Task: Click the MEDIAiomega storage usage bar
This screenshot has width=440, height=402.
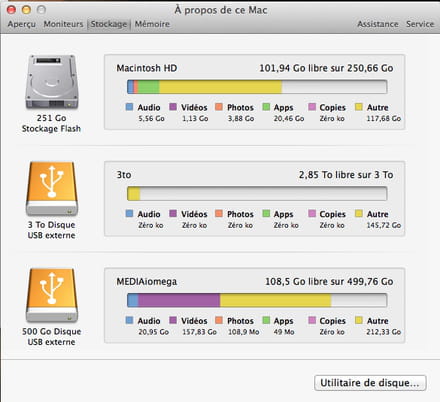Action: point(257,300)
